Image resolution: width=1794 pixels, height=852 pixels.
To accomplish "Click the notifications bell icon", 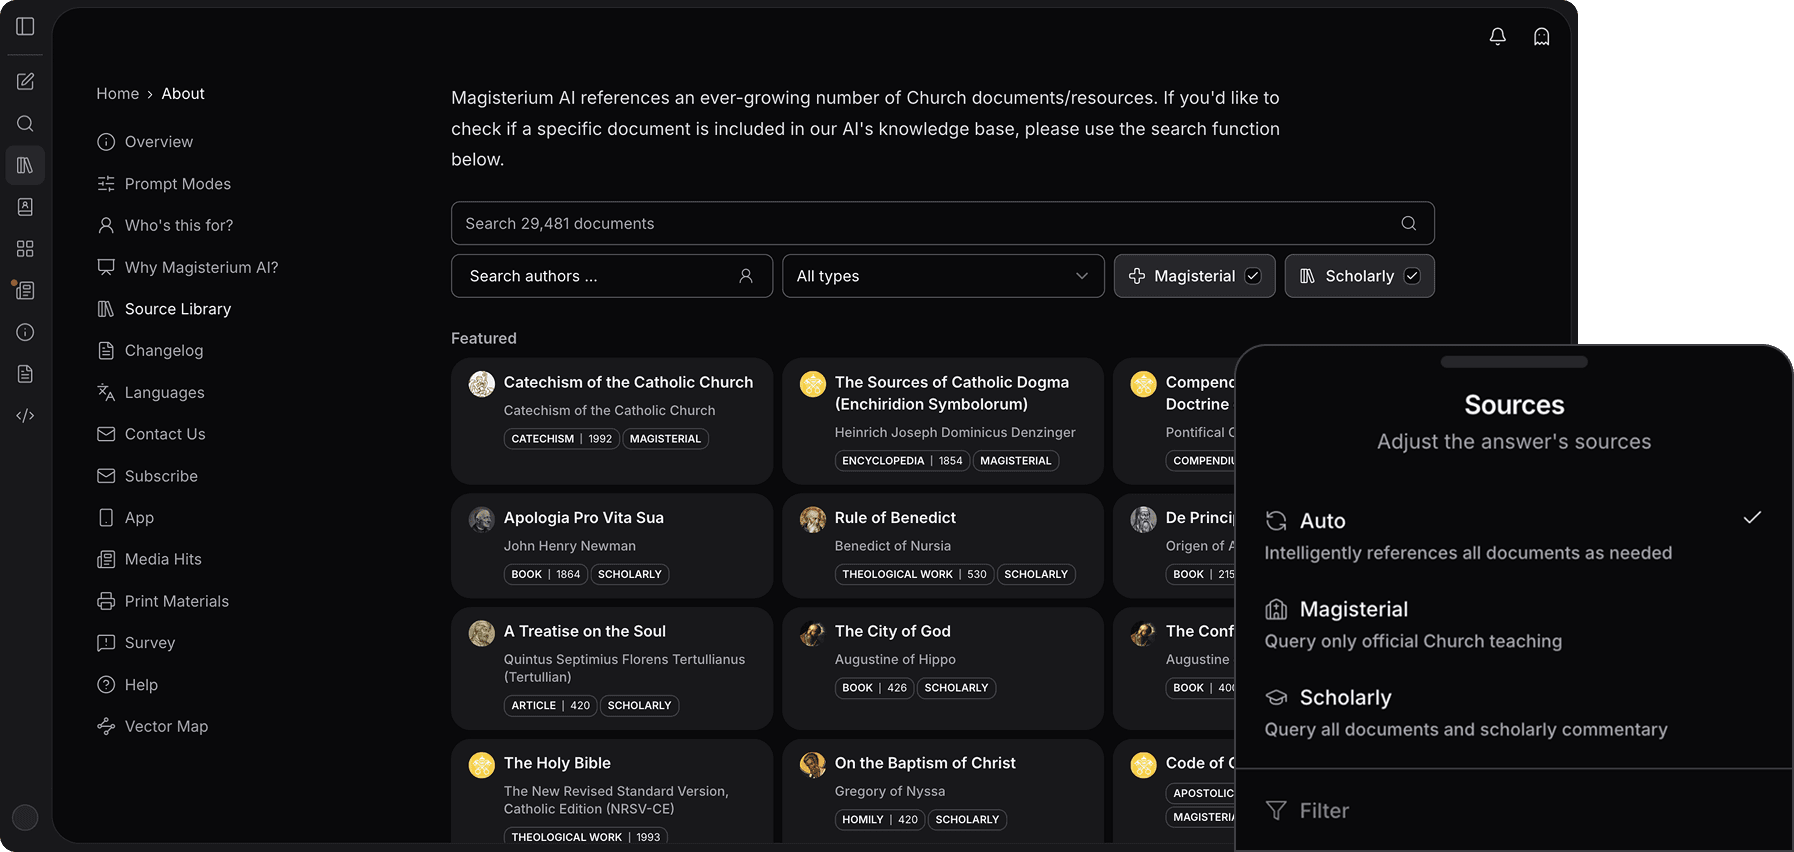I will 1497,37.
